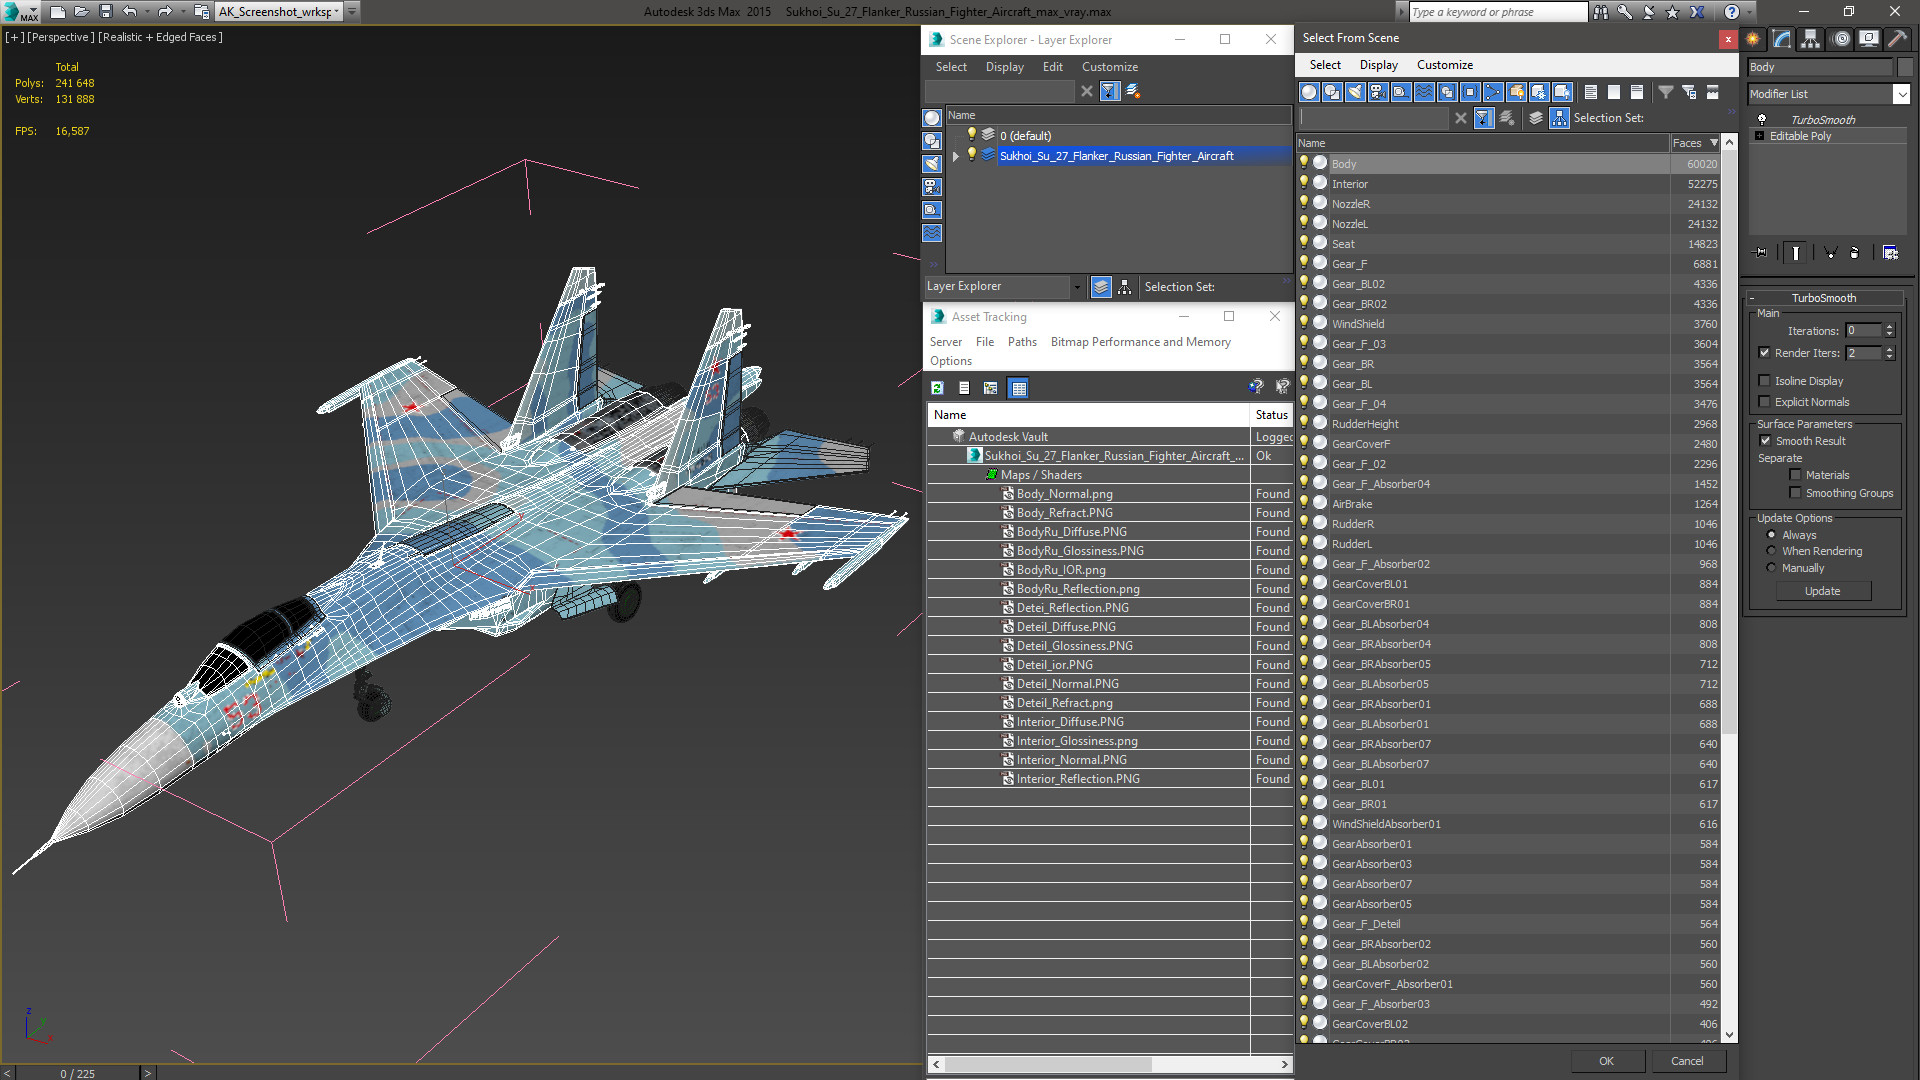This screenshot has width=1920, height=1080.
Task: Expand the Editable Poly modifier entry
Action: click(x=1759, y=136)
